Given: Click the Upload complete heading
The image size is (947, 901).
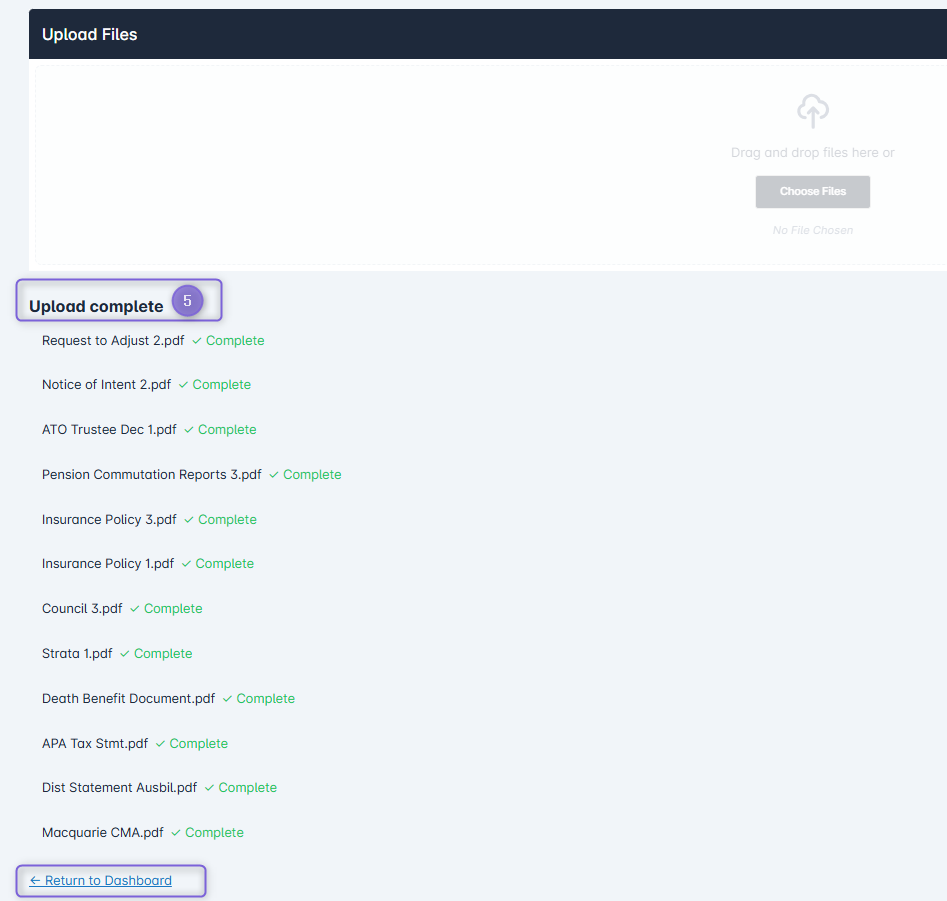Looking at the screenshot, I should pyautogui.click(x=96, y=306).
